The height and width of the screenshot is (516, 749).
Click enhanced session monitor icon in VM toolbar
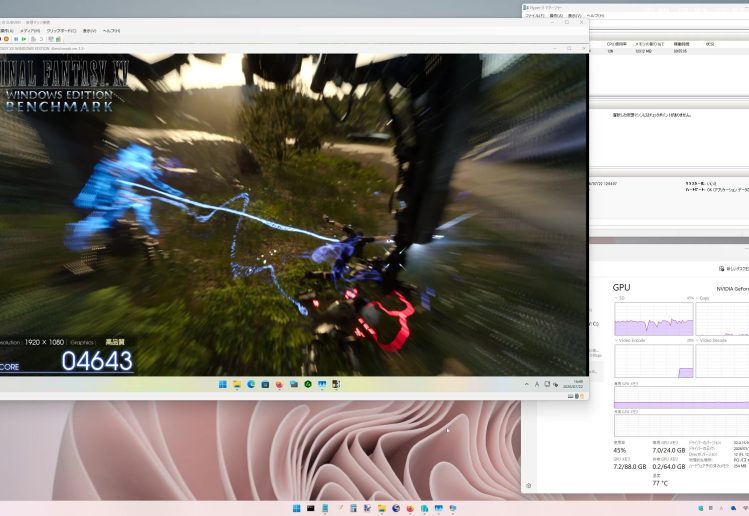[51, 39]
